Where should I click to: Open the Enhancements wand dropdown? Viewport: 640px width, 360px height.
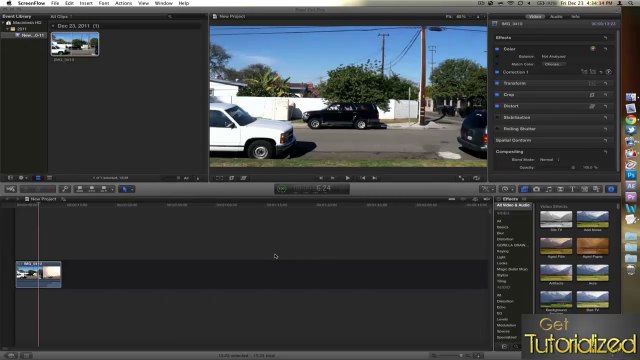point(487,189)
